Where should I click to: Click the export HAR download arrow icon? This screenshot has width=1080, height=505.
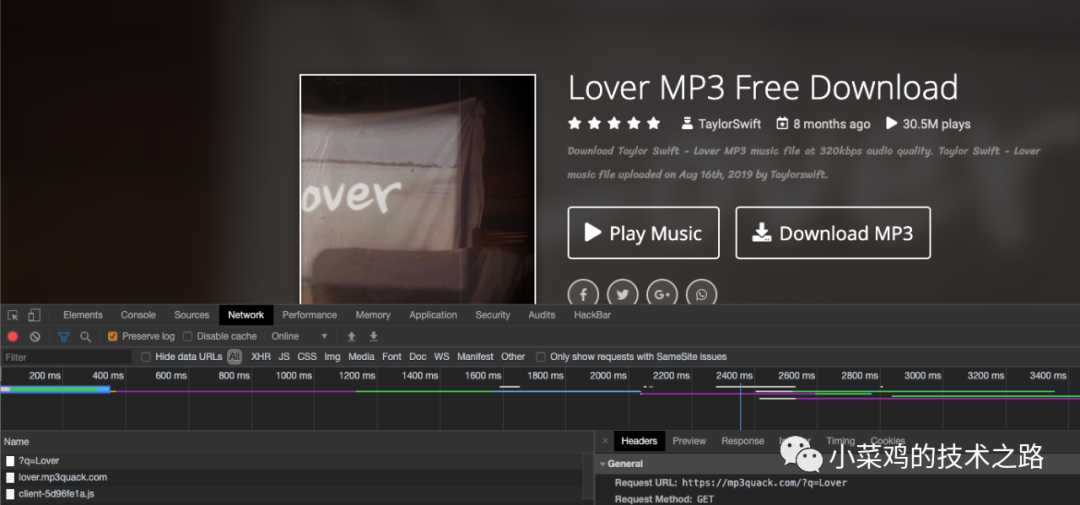click(x=373, y=336)
